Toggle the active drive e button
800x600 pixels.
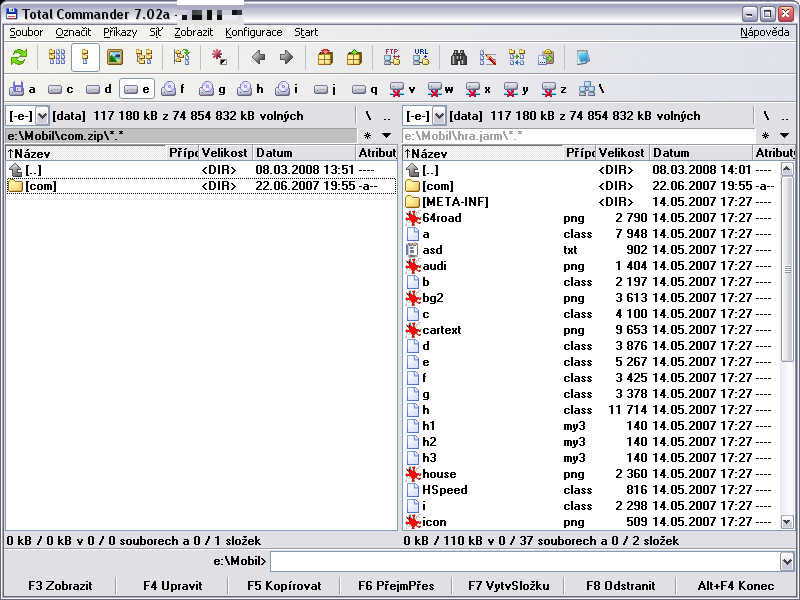pos(137,89)
